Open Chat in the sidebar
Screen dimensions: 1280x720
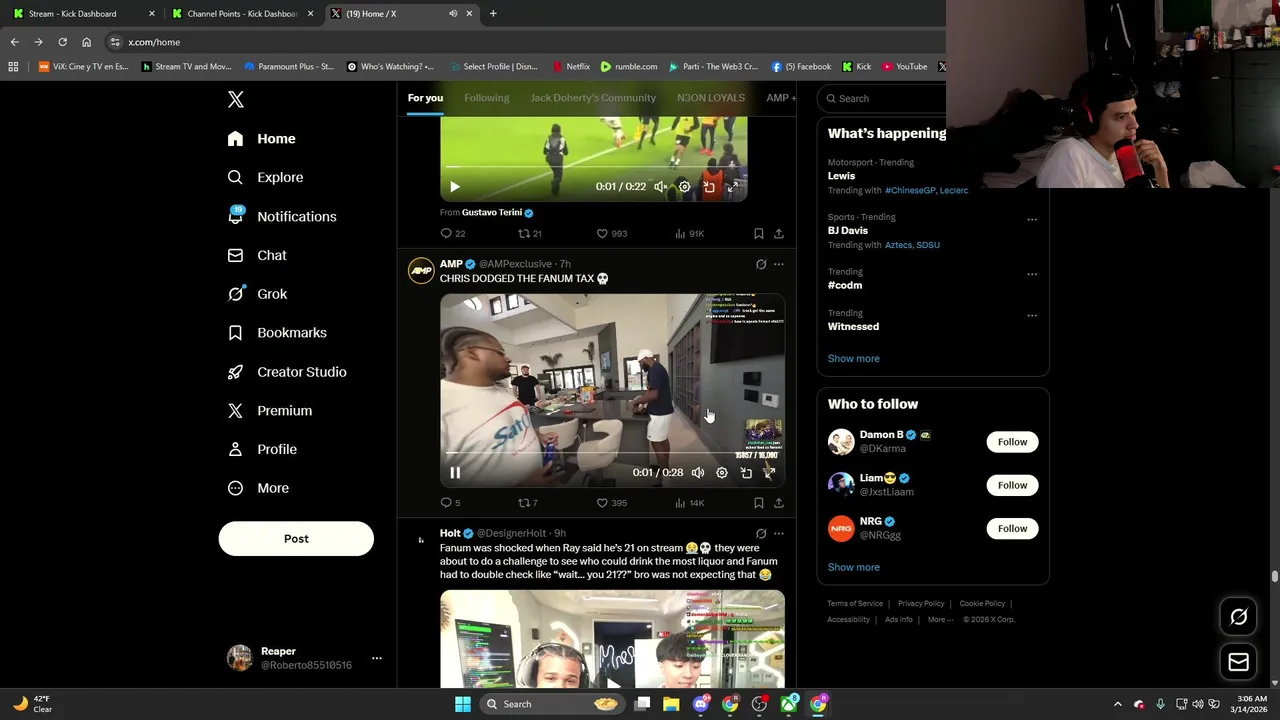(256, 255)
